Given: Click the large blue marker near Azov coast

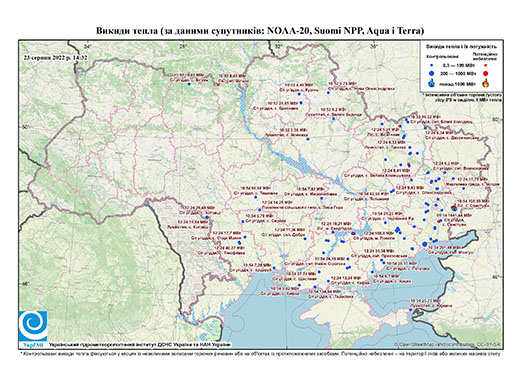Looking at the screenshot, I should 424,244.
